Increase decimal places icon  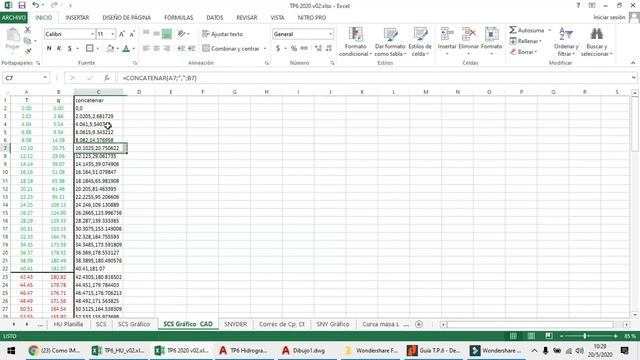click(x=318, y=48)
